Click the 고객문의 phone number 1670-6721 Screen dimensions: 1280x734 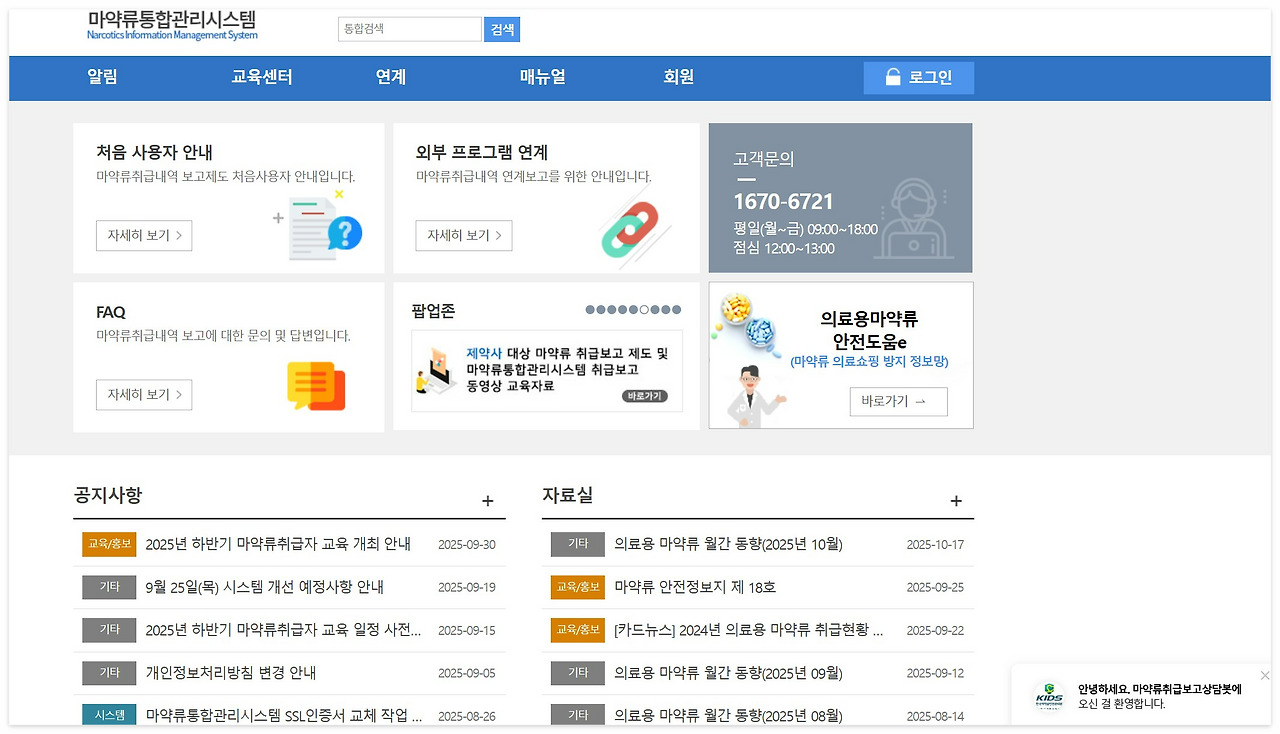point(783,202)
